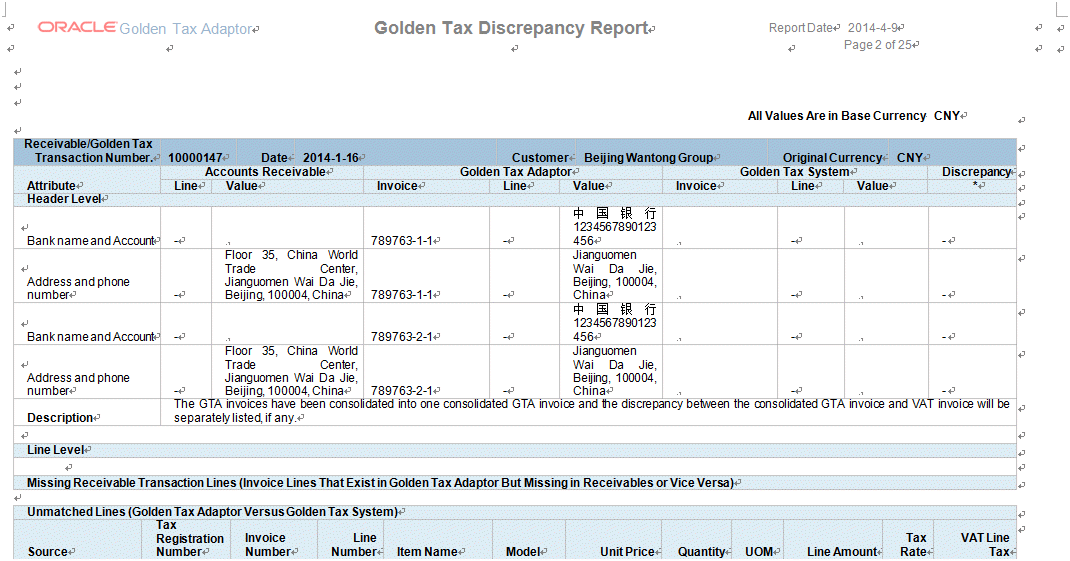The height and width of the screenshot is (561, 1070).
Task: Click invoice 789763-2-1 in second bank row
Action: pyautogui.click(x=402, y=337)
